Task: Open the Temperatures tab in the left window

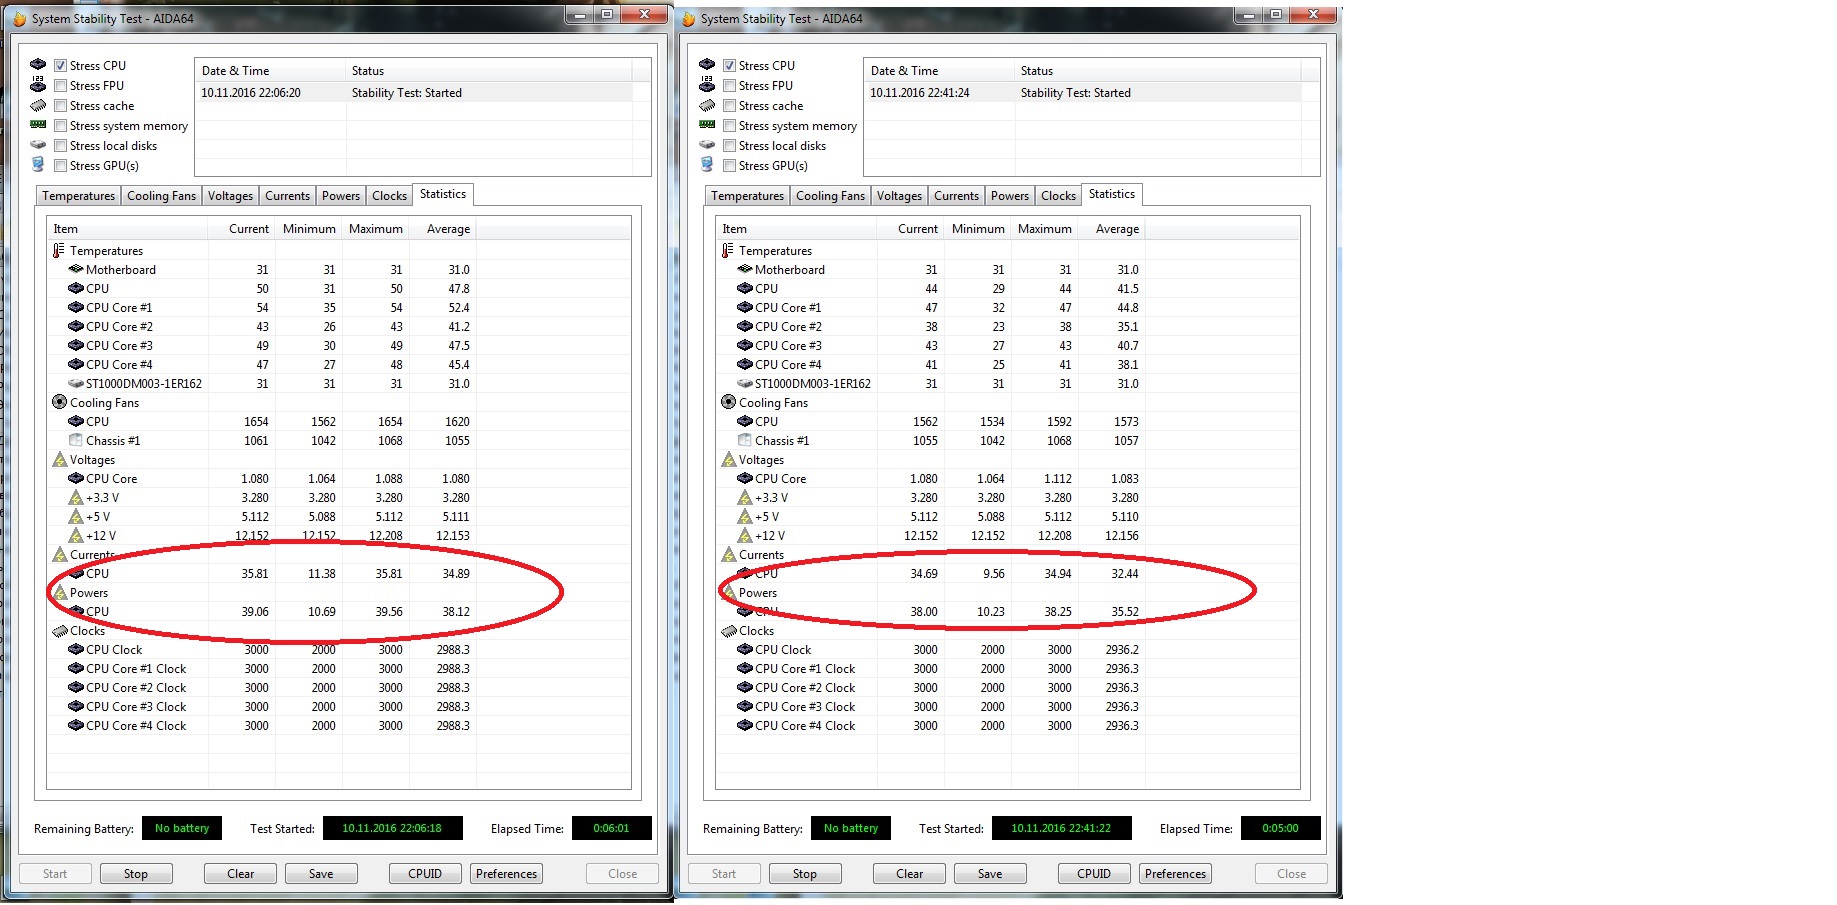Action: [79, 196]
